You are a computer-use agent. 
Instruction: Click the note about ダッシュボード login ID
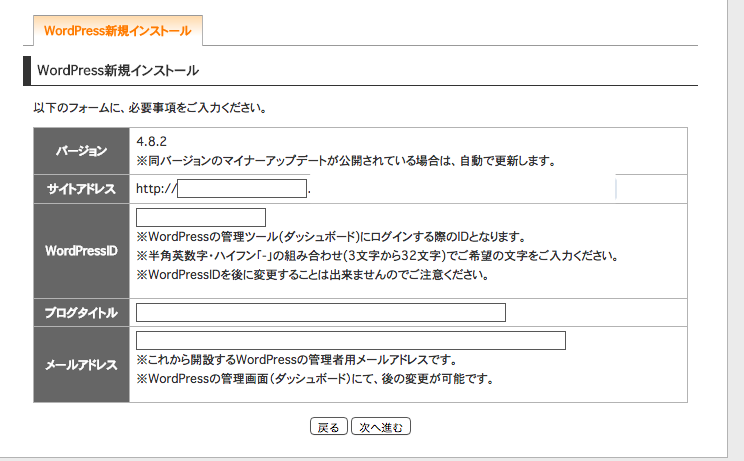pos(331,237)
